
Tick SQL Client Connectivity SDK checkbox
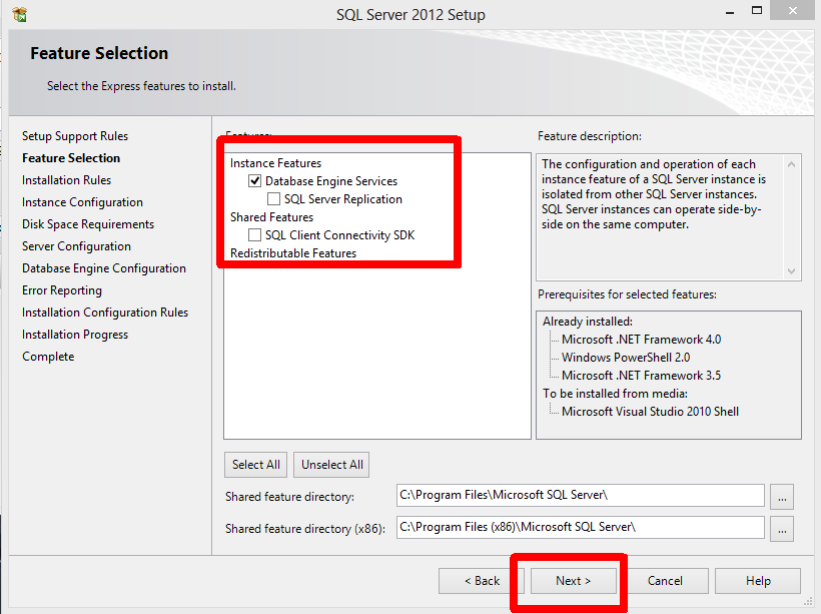tap(254, 235)
